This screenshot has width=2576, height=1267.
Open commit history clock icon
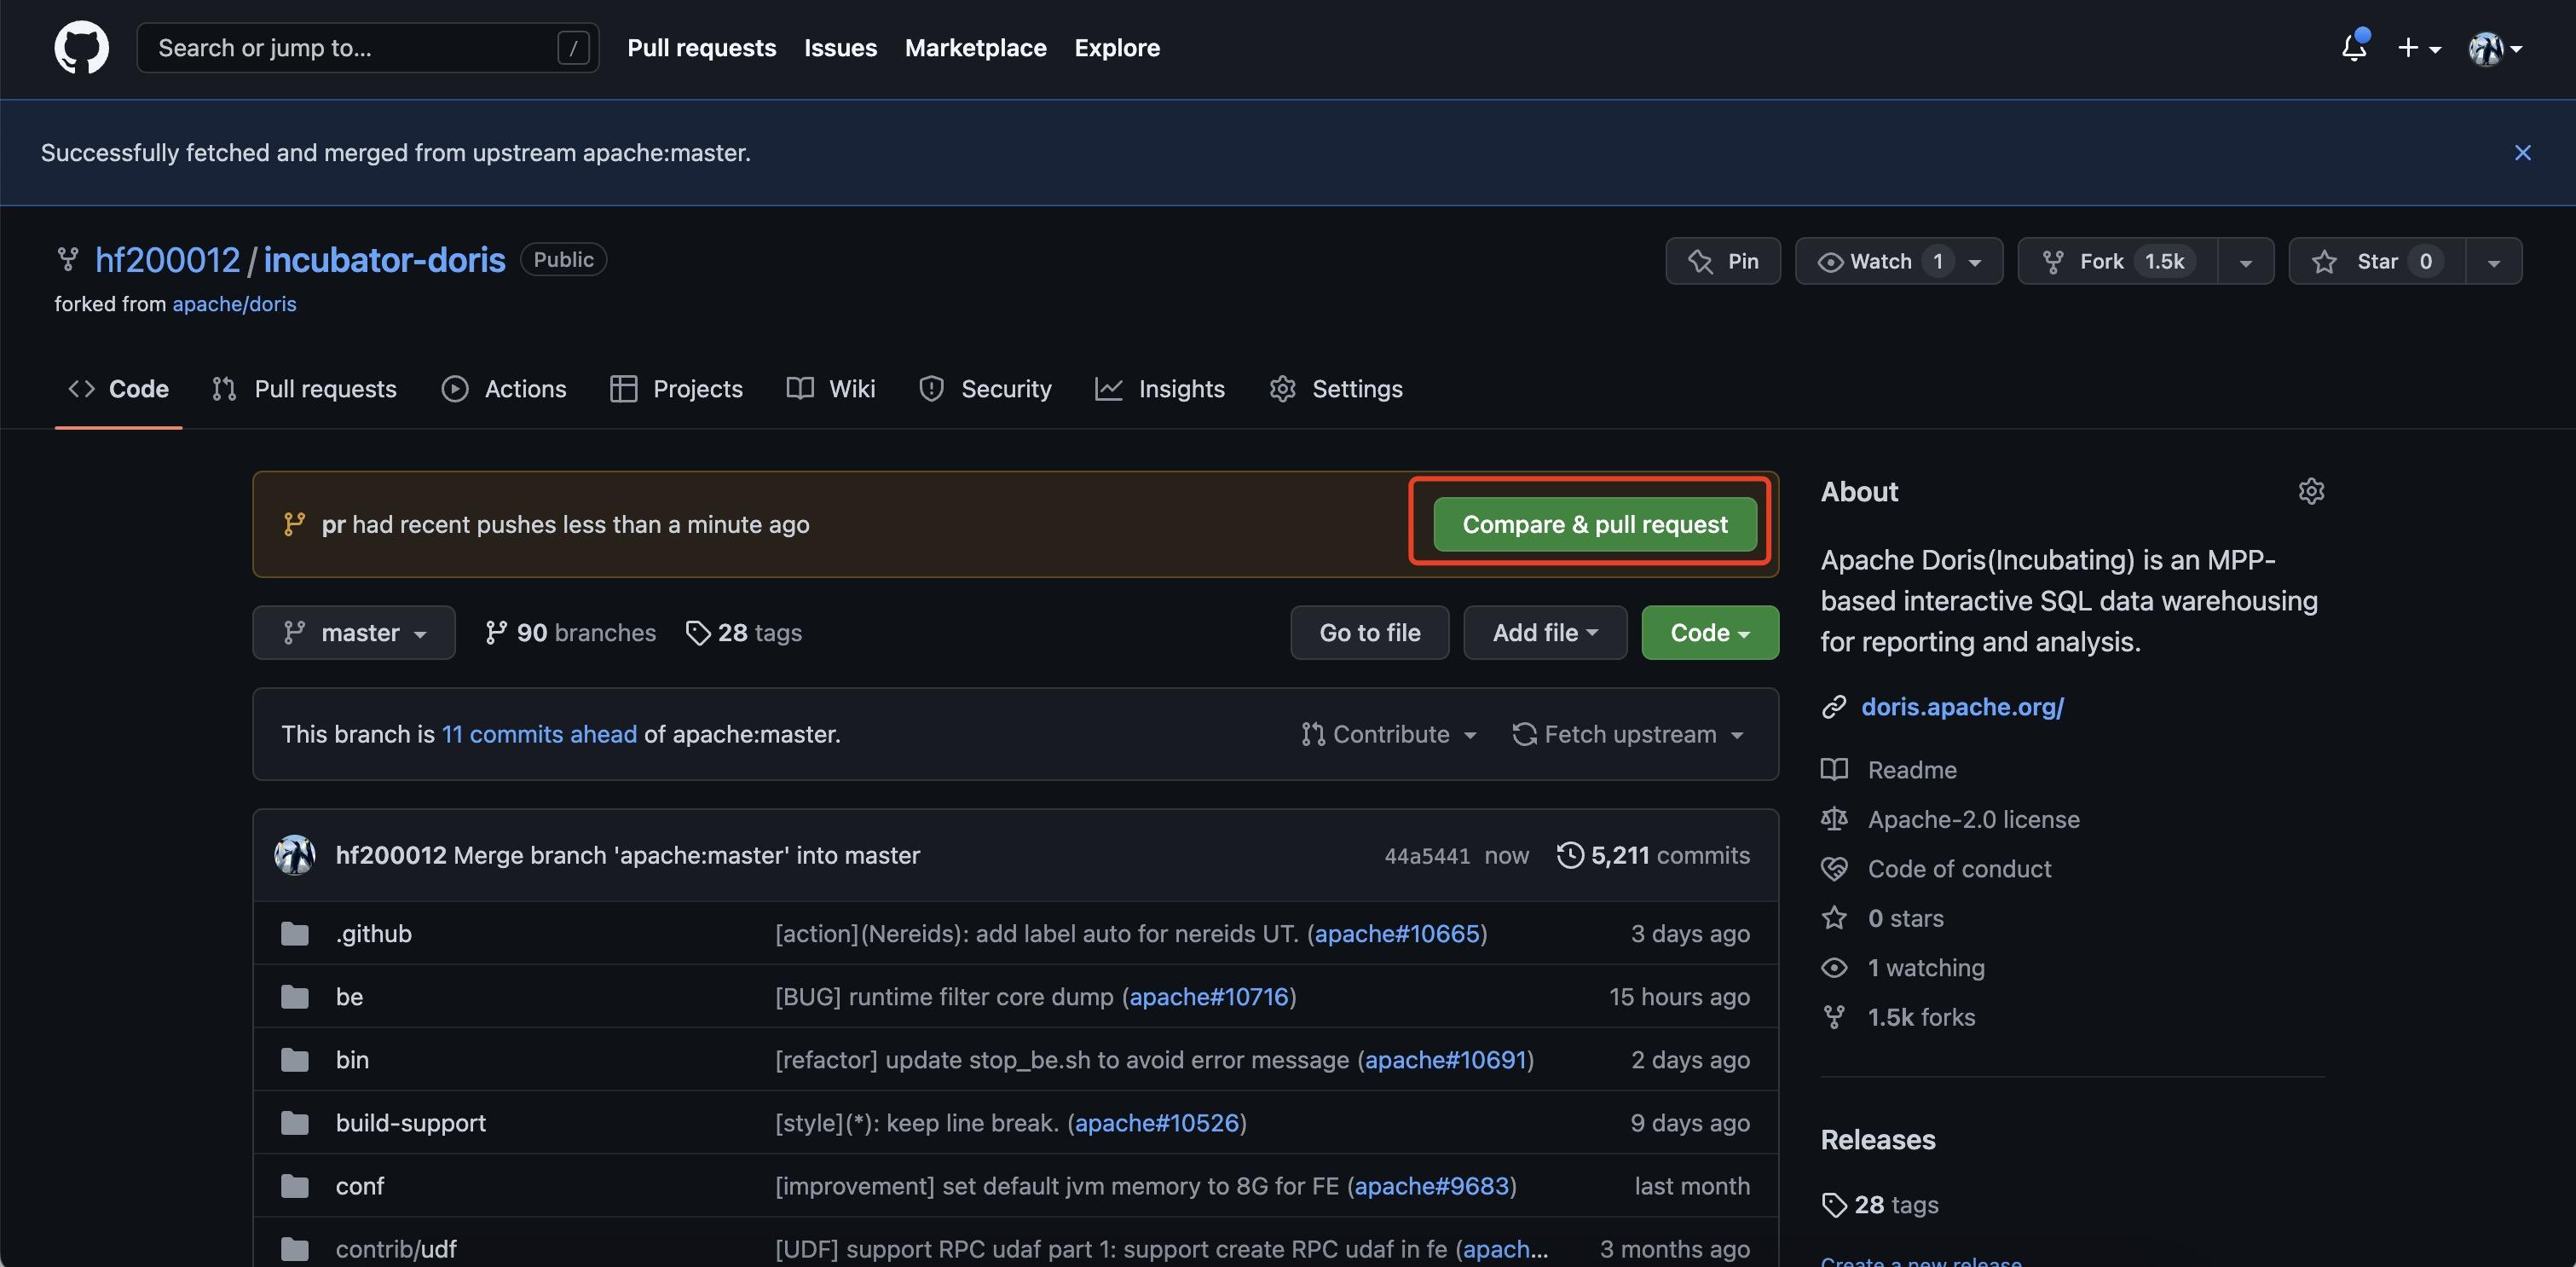1570,855
